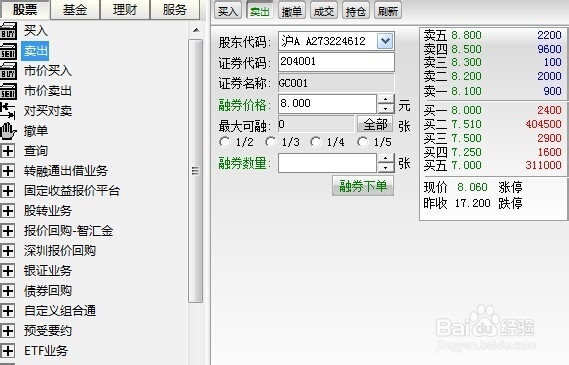Select the 1/4 radio option
This screenshot has width=569, height=365.
316,142
